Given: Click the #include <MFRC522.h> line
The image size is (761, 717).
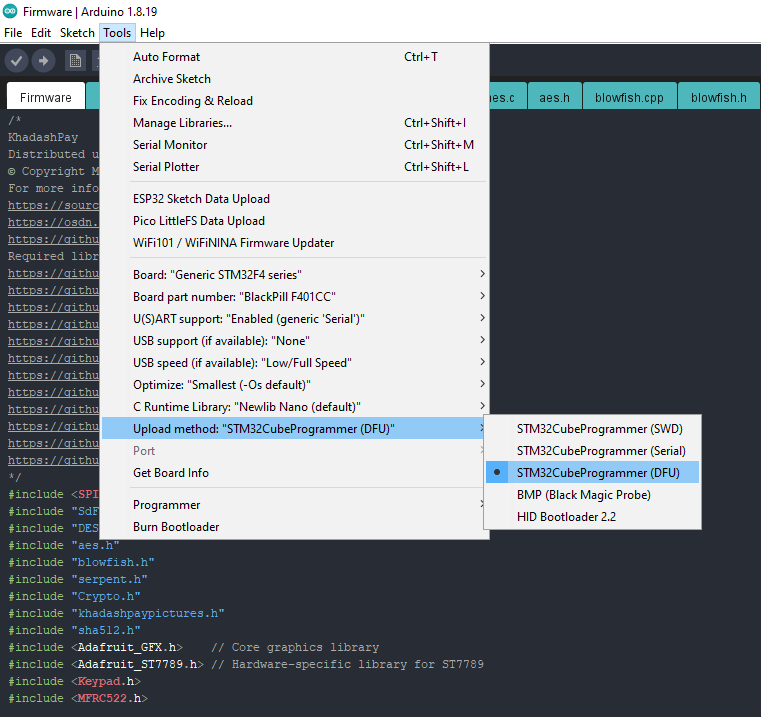Looking at the screenshot, I should [78, 698].
